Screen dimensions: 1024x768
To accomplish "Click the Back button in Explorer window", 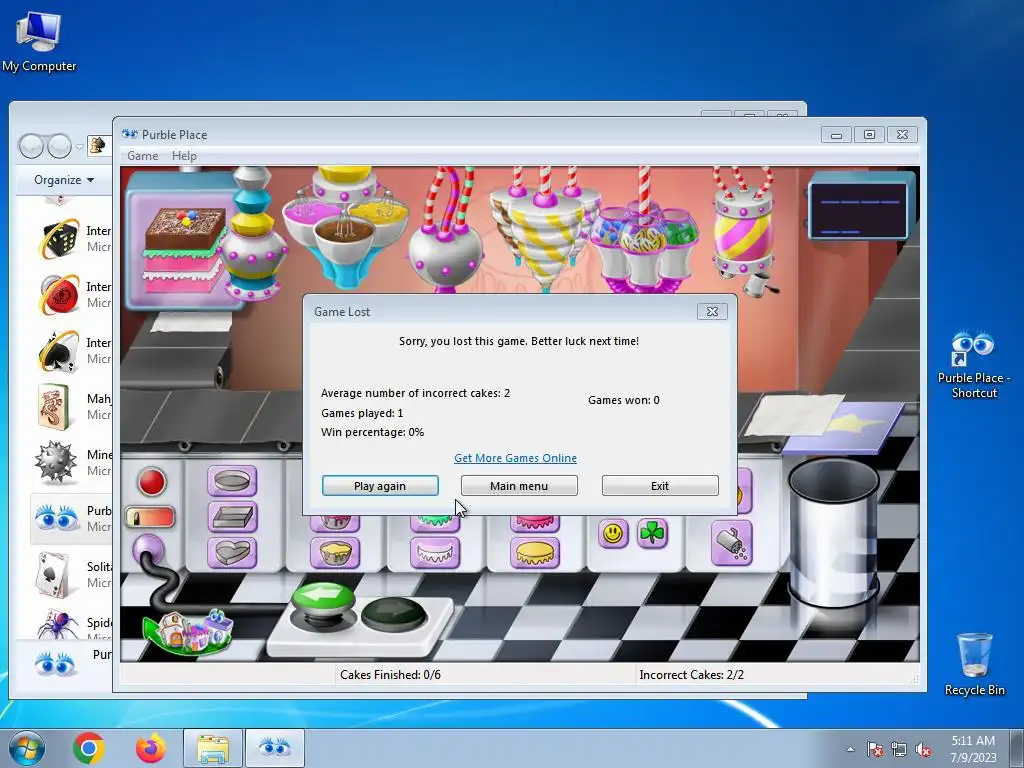I will [x=31, y=146].
